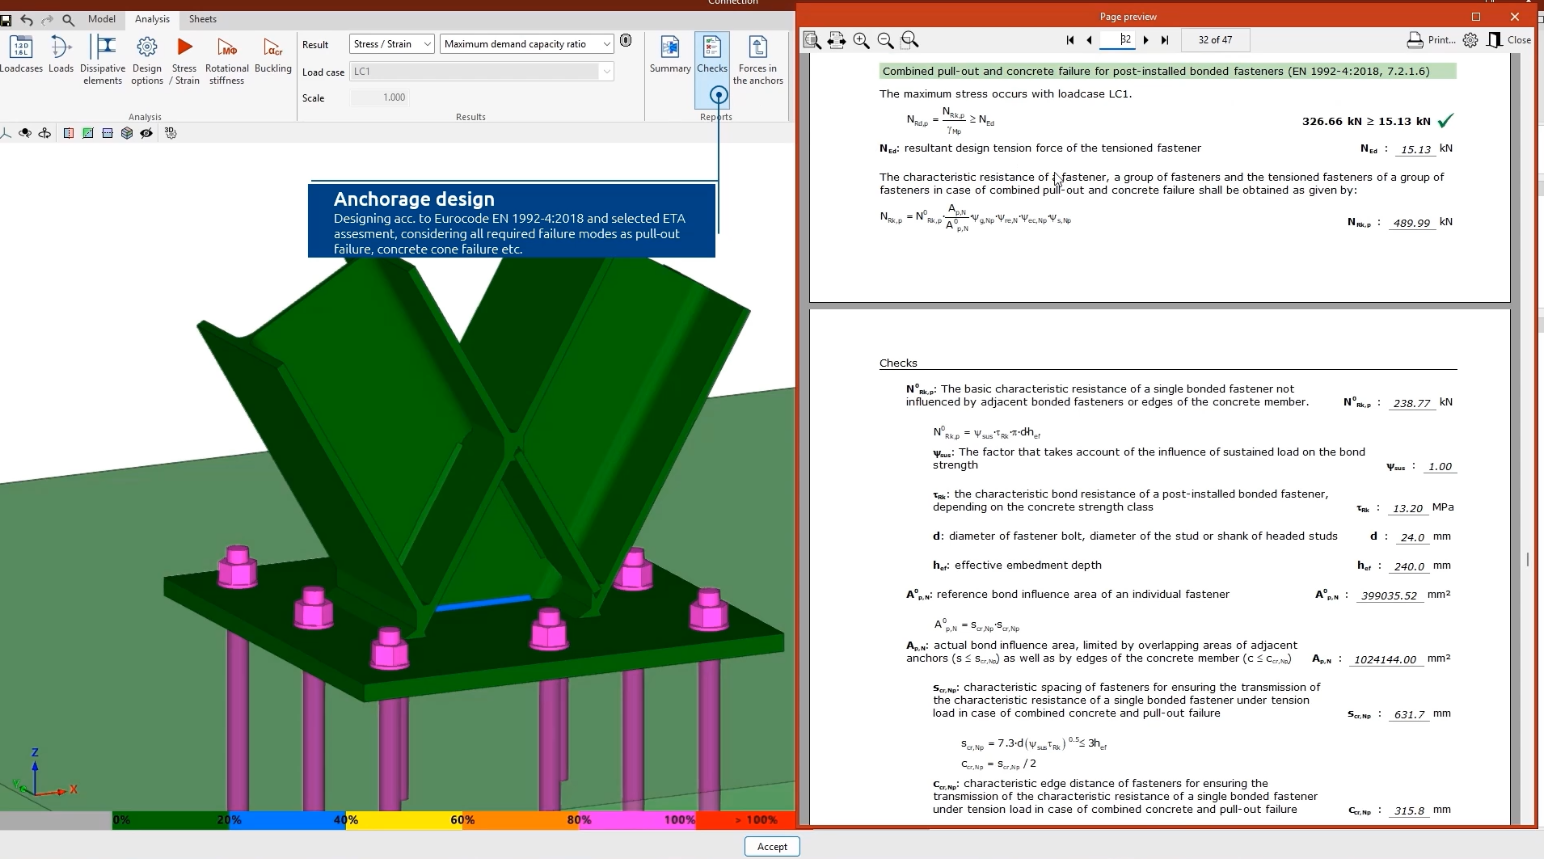Click the yellow 40% legend segment
Screen dimensions: 1544x859
[404, 820]
